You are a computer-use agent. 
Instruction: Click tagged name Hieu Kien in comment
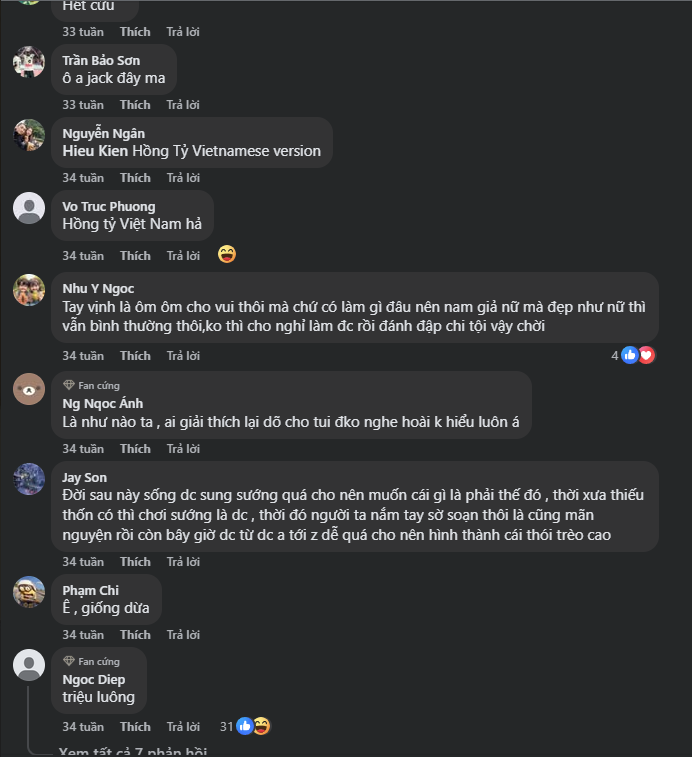pyautogui.click(x=95, y=151)
